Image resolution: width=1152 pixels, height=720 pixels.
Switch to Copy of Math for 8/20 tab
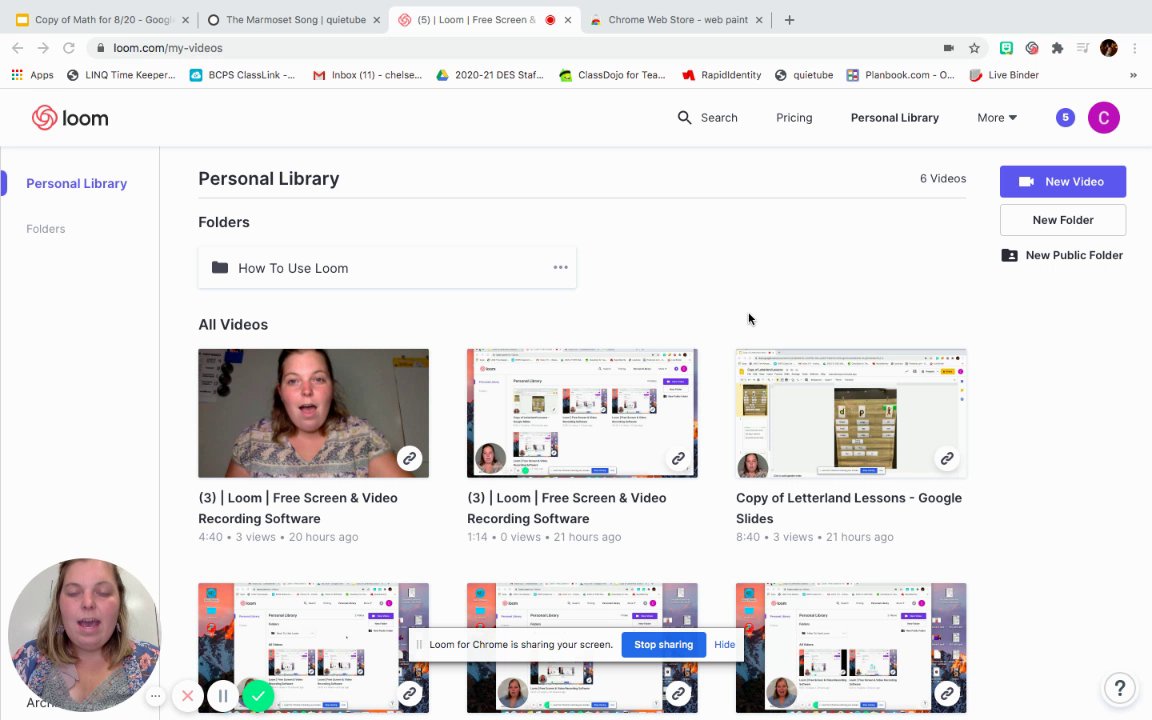pos(103,20)
